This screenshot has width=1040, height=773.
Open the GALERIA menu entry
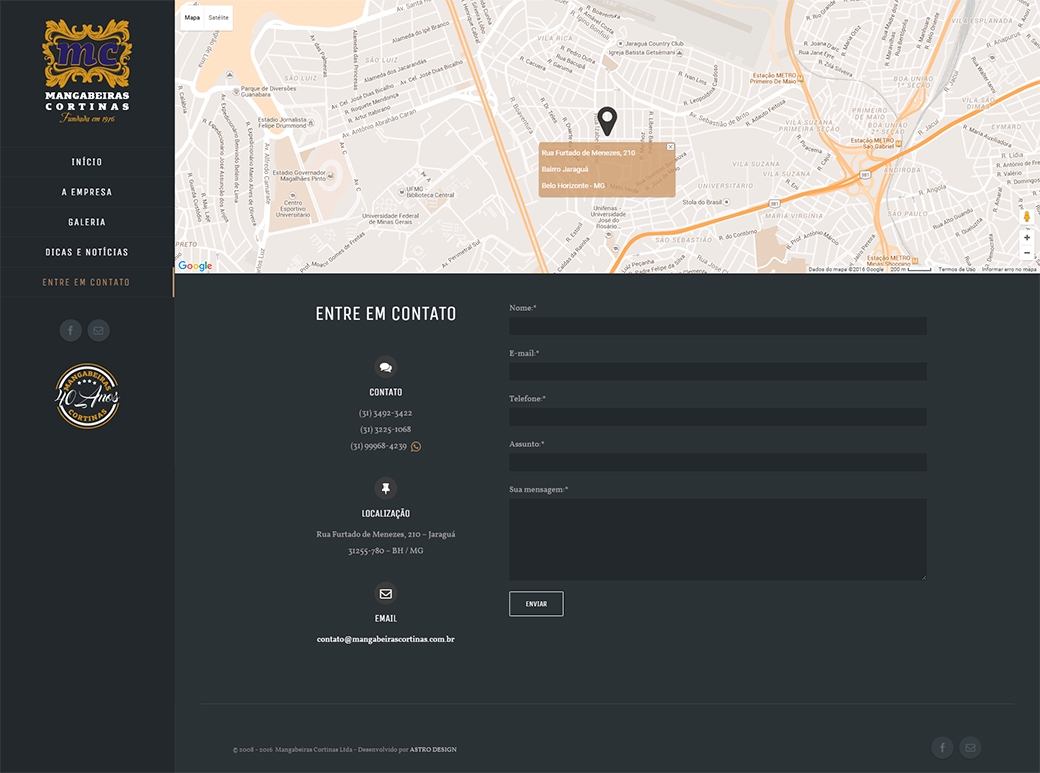click(x=87, y=222)
